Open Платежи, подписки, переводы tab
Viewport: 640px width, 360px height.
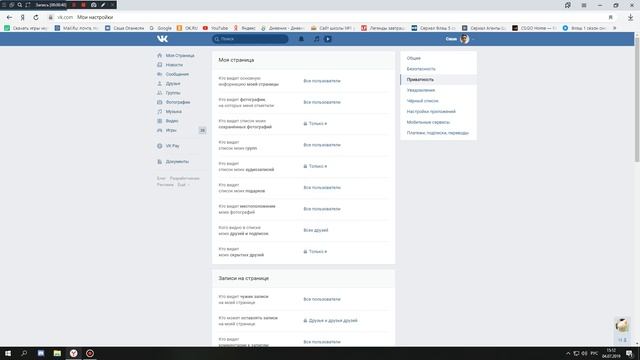pyautogui.click(x=438, y=133)
